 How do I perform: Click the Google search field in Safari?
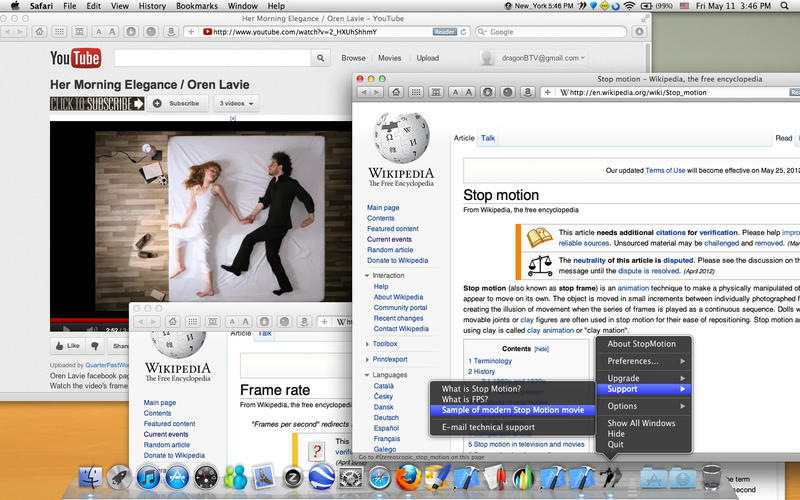(550, 32)
